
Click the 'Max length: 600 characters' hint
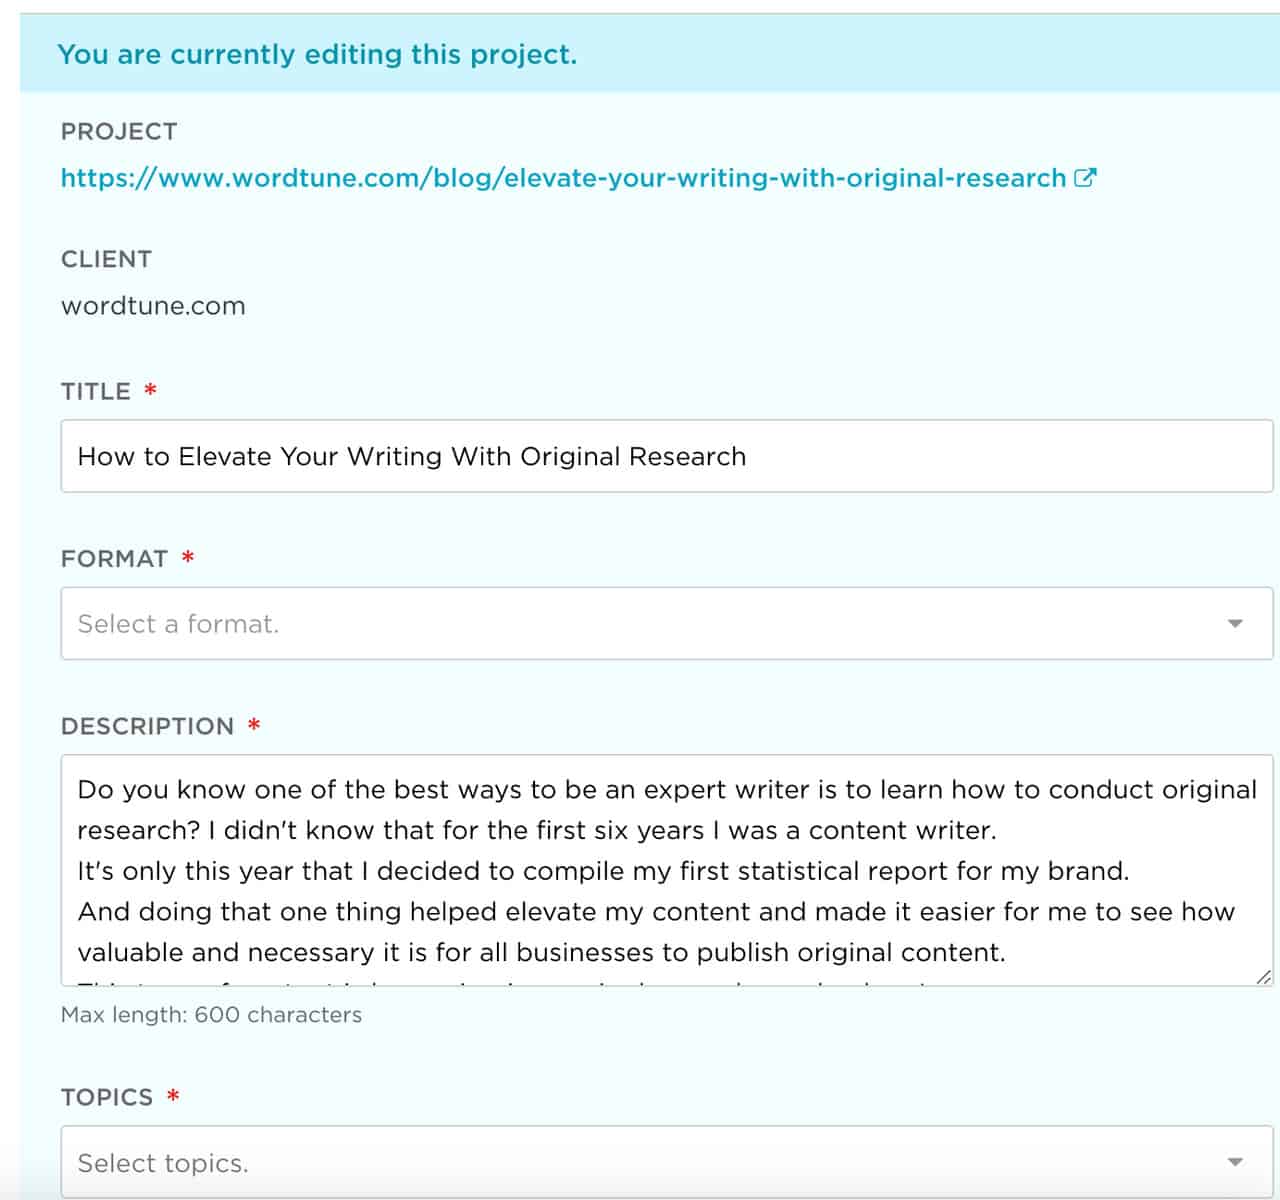211,1014
